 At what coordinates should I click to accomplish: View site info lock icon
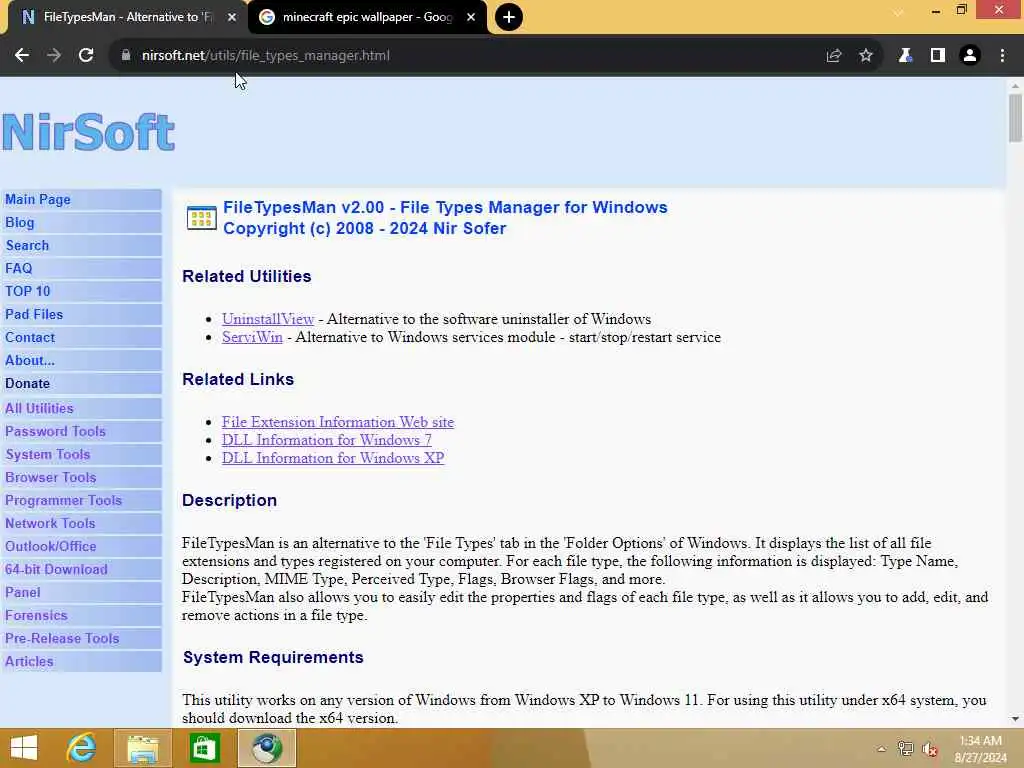click(x=126, y=56)
